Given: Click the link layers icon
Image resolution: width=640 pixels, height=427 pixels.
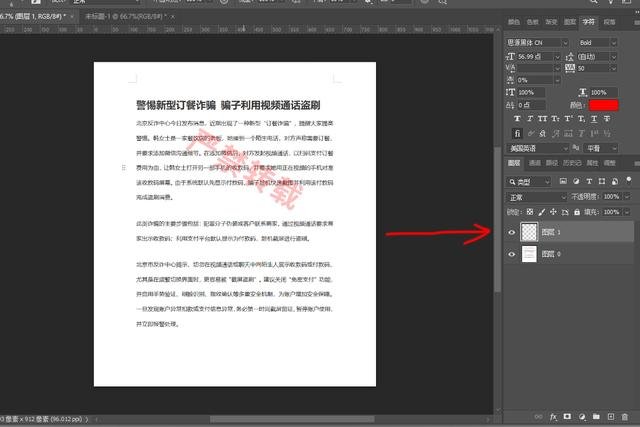Looking at the screenshot, I should [x=539, y=416].
